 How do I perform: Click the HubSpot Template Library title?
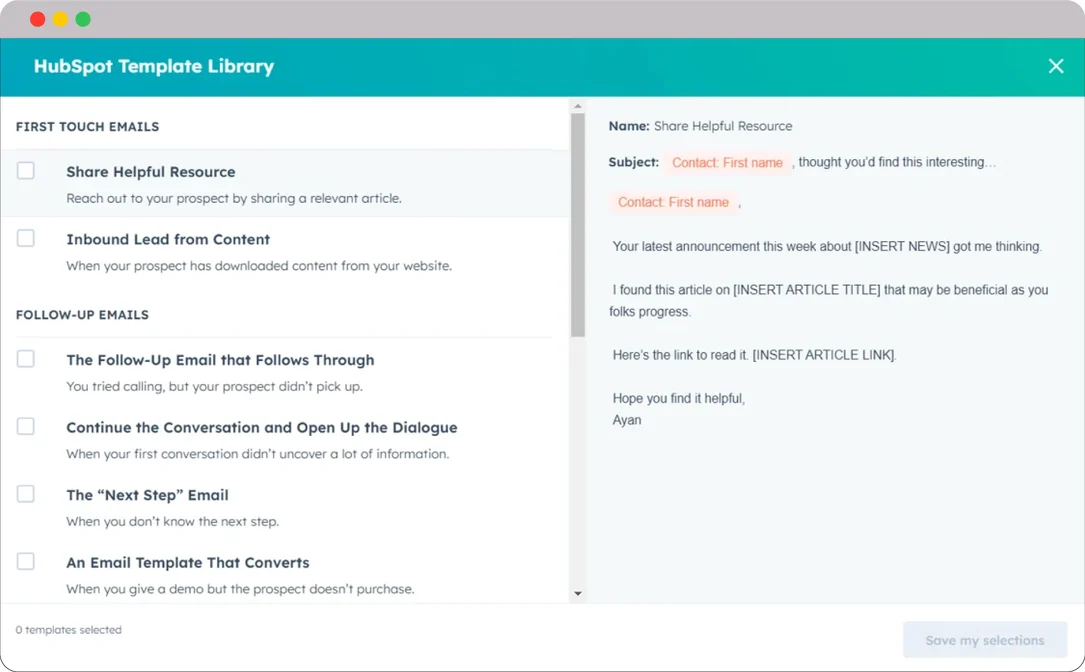[x=153, y=66]
